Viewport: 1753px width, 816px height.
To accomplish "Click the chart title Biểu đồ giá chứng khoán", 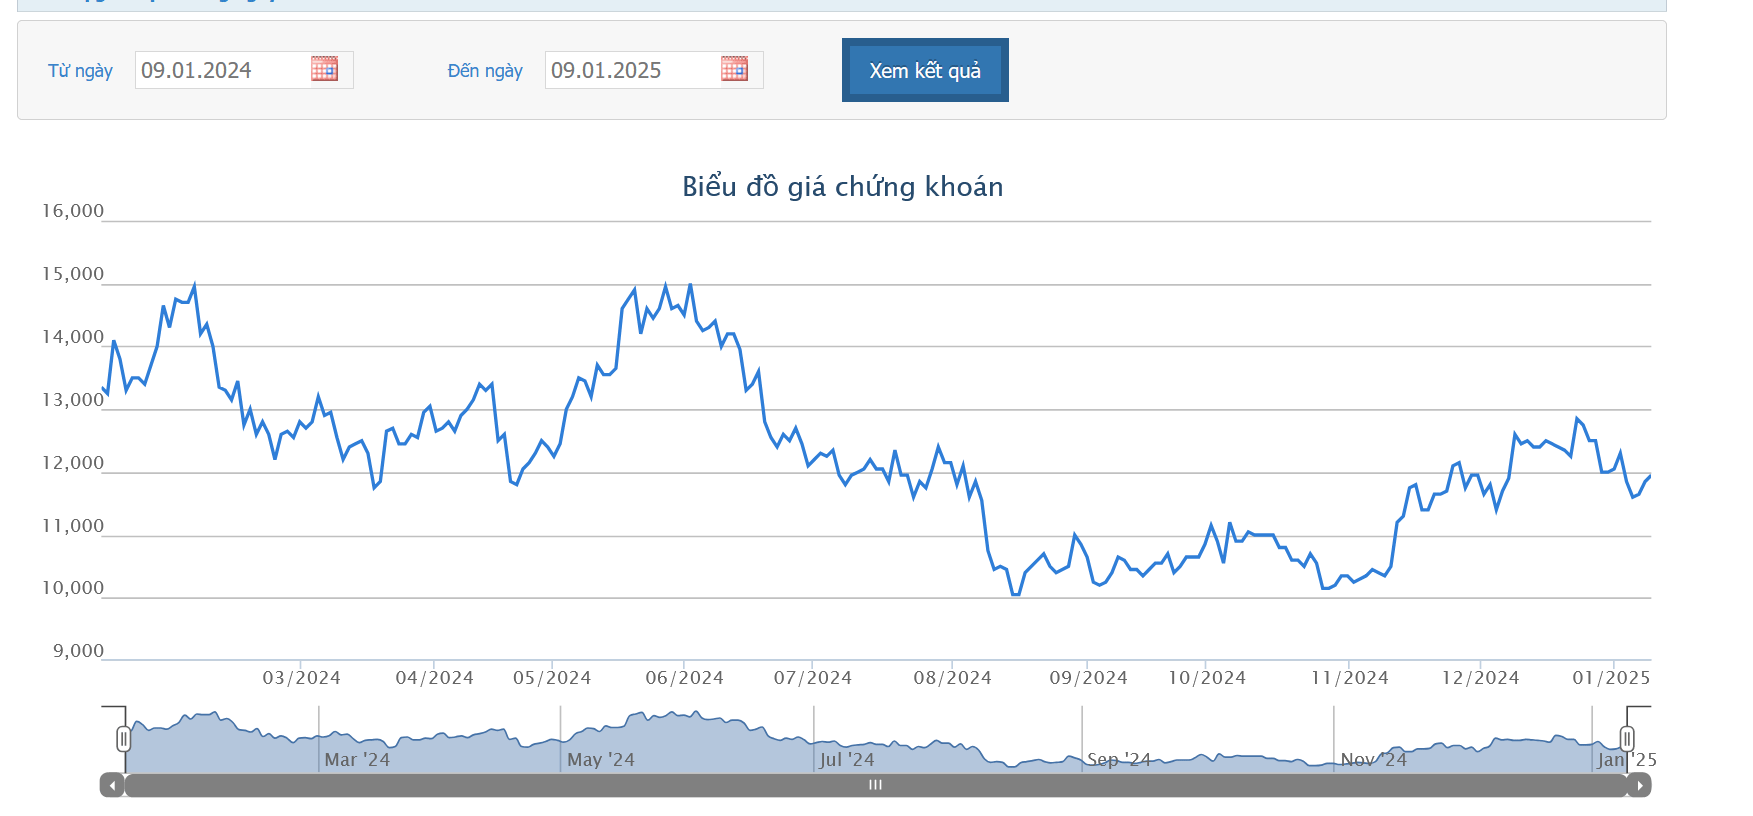I will pyautogui.click(x=842, y=187).
